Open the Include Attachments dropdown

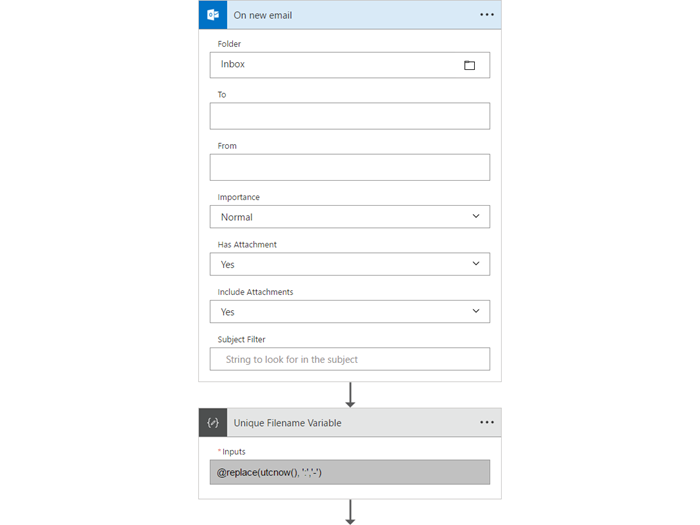click(475, 312)
